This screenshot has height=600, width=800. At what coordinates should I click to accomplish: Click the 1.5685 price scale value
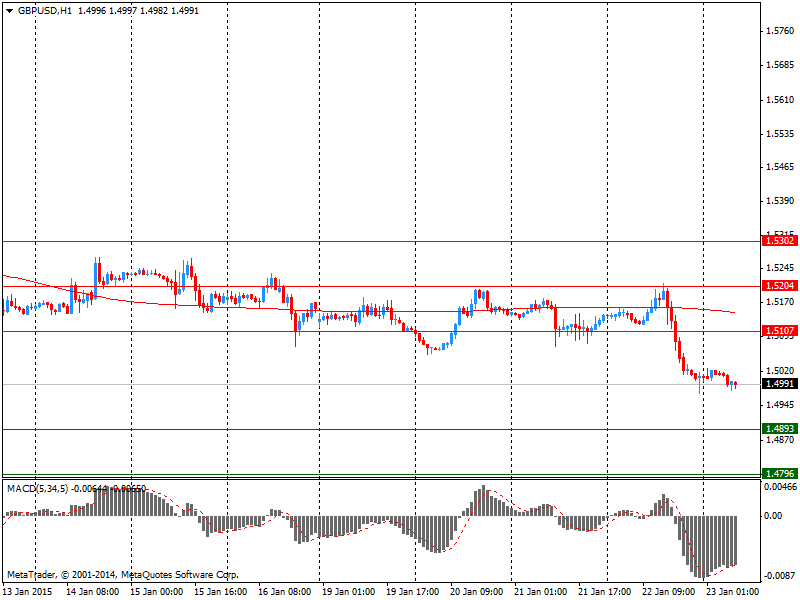pyautogui.click(x=780, y=65)
